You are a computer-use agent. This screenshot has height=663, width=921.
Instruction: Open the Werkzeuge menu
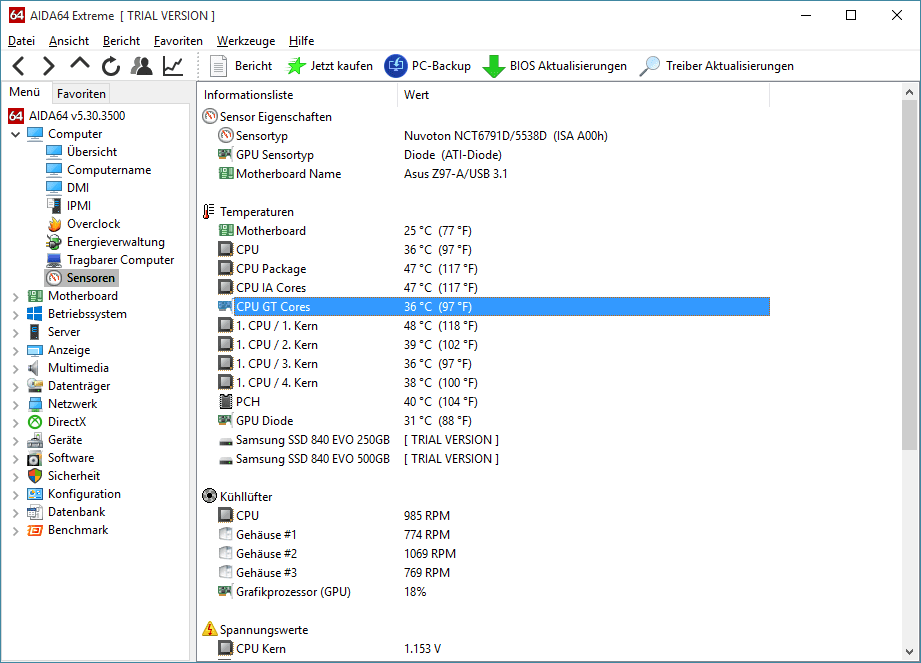point(246,41)
